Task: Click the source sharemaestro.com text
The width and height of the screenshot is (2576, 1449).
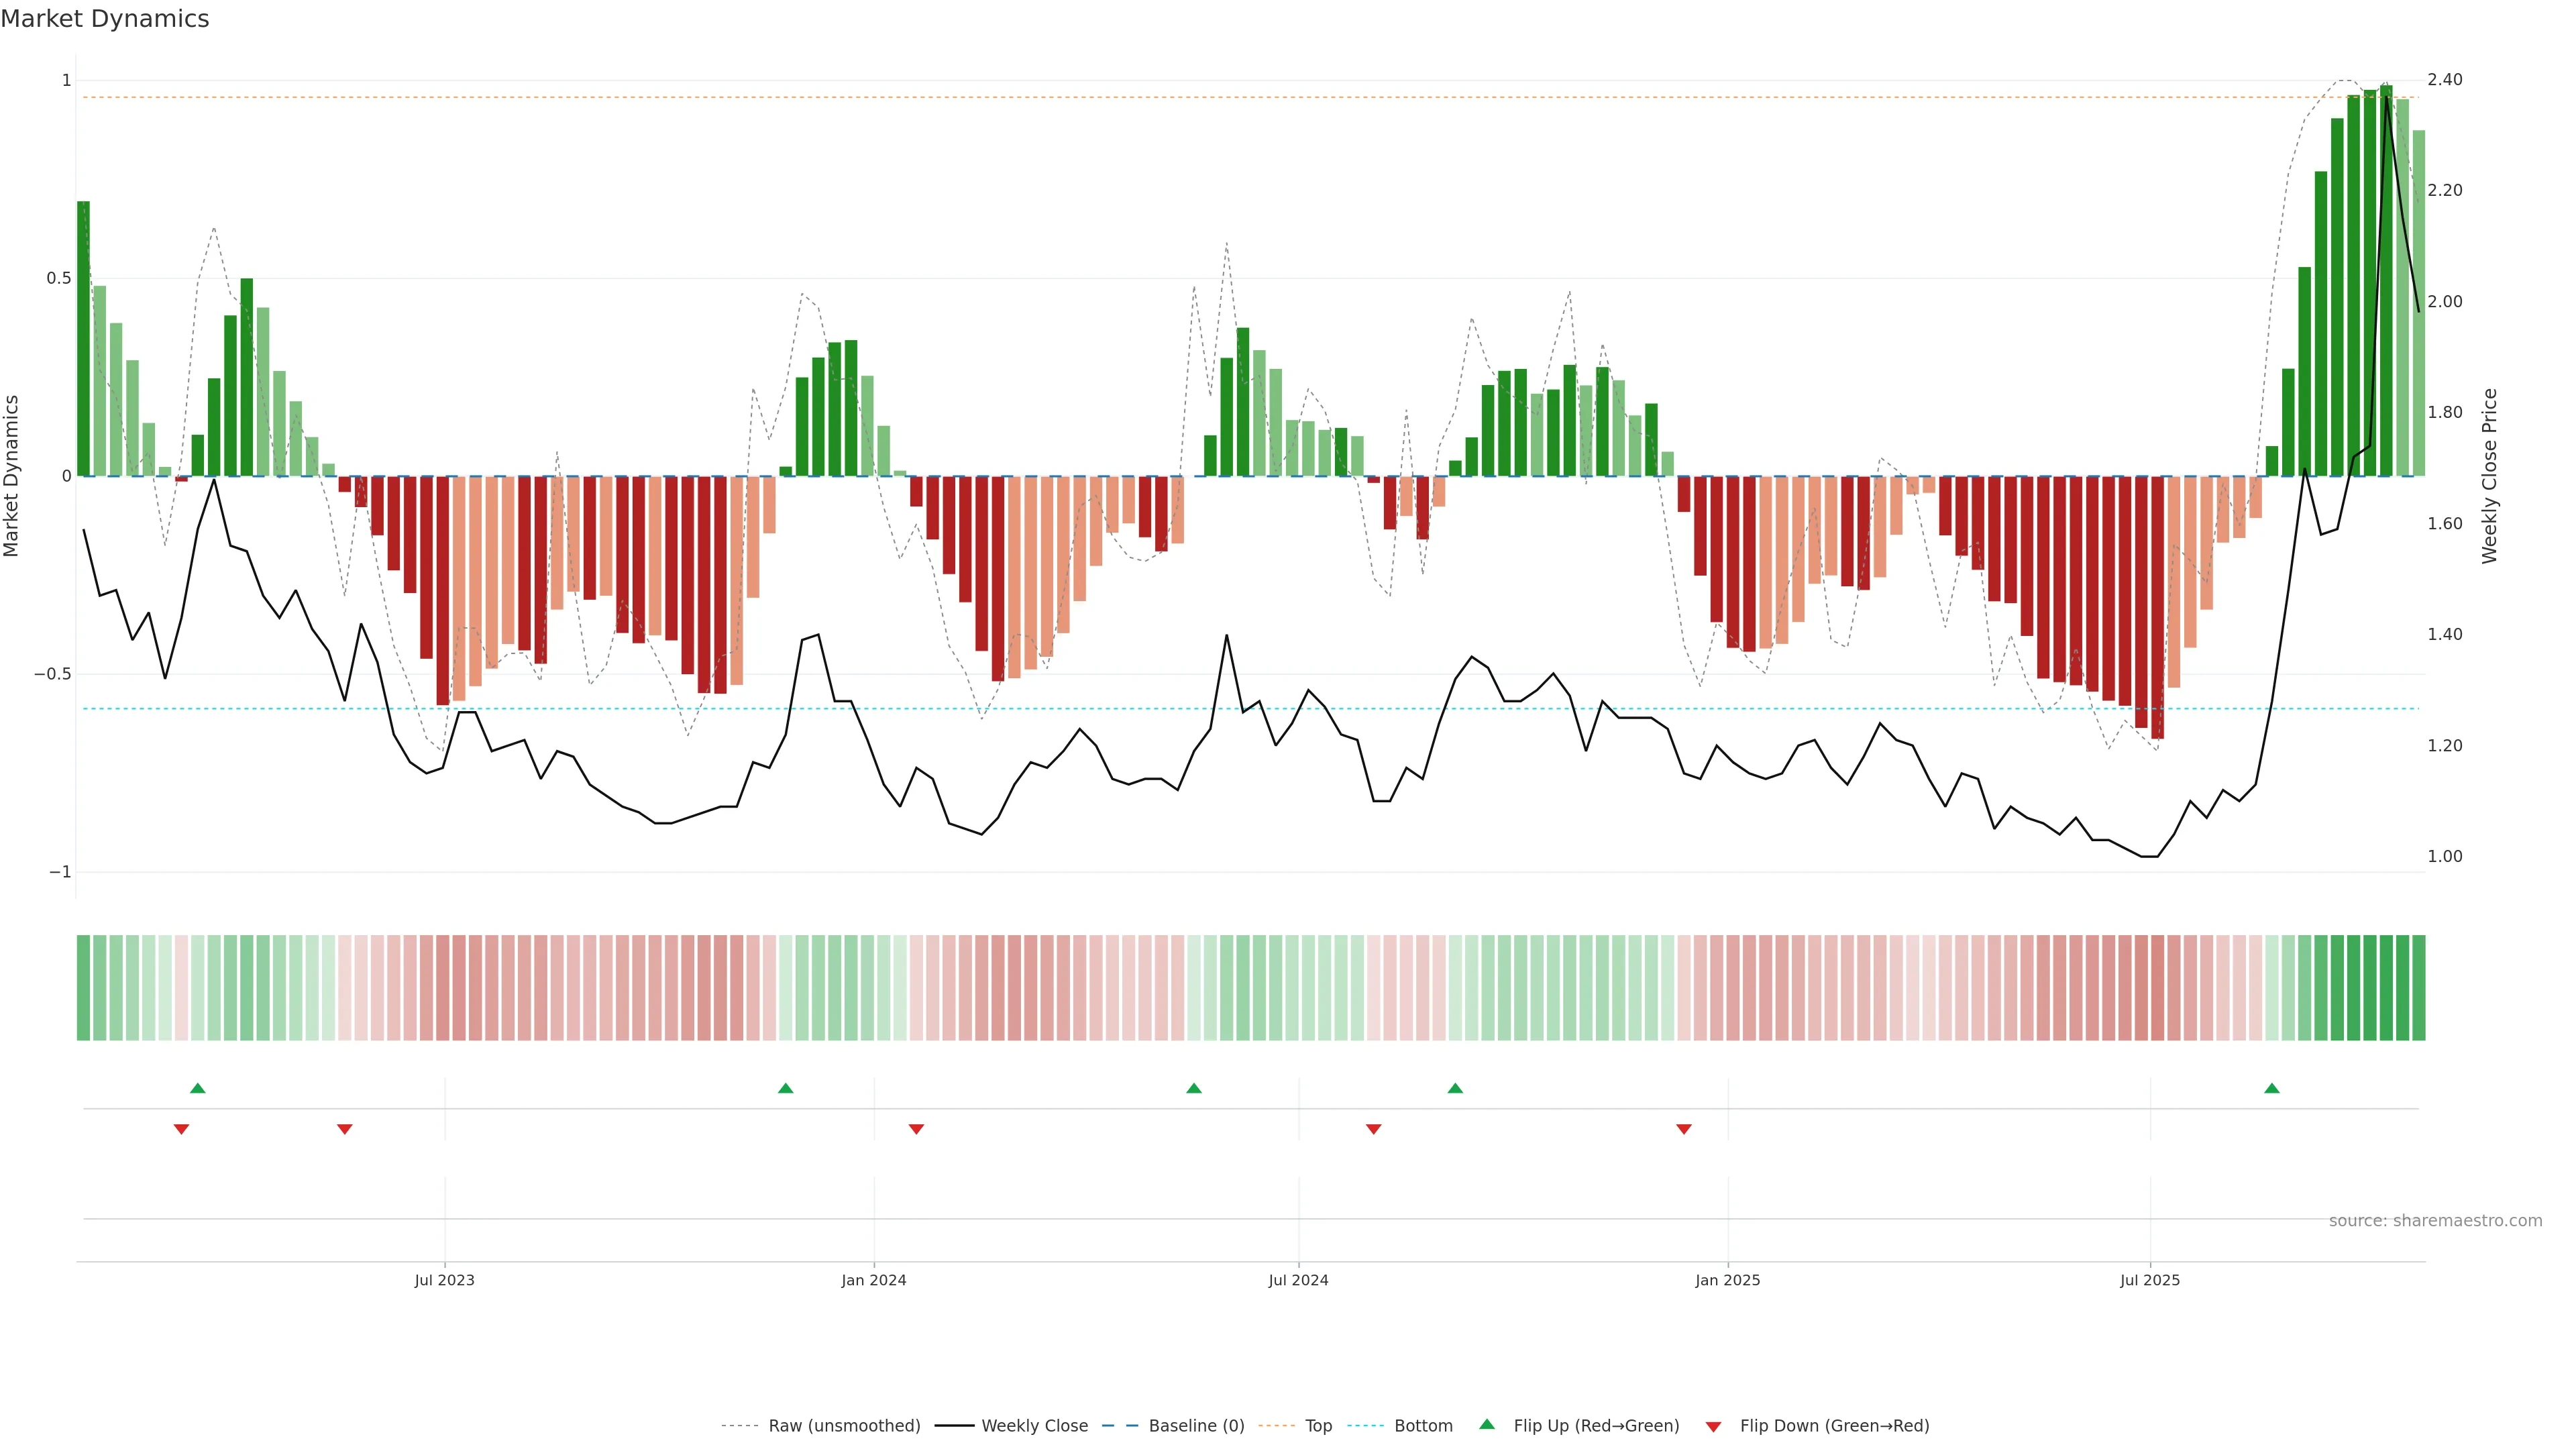Action: (x=2435, y=1220)
